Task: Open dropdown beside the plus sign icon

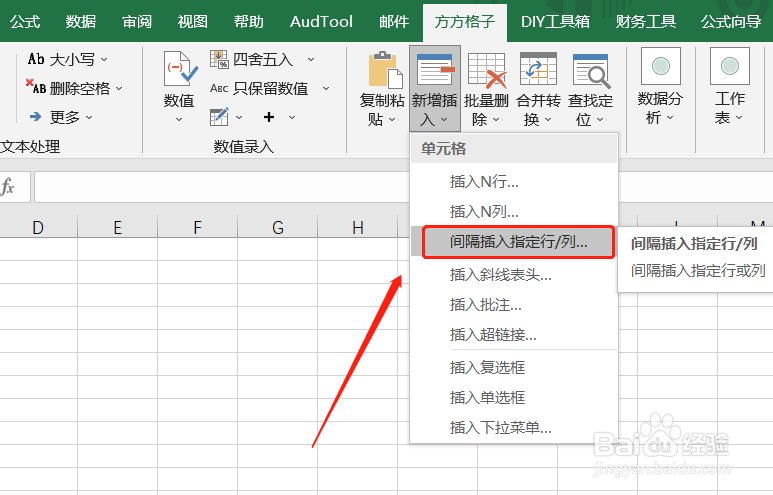Action: [292, 117]
